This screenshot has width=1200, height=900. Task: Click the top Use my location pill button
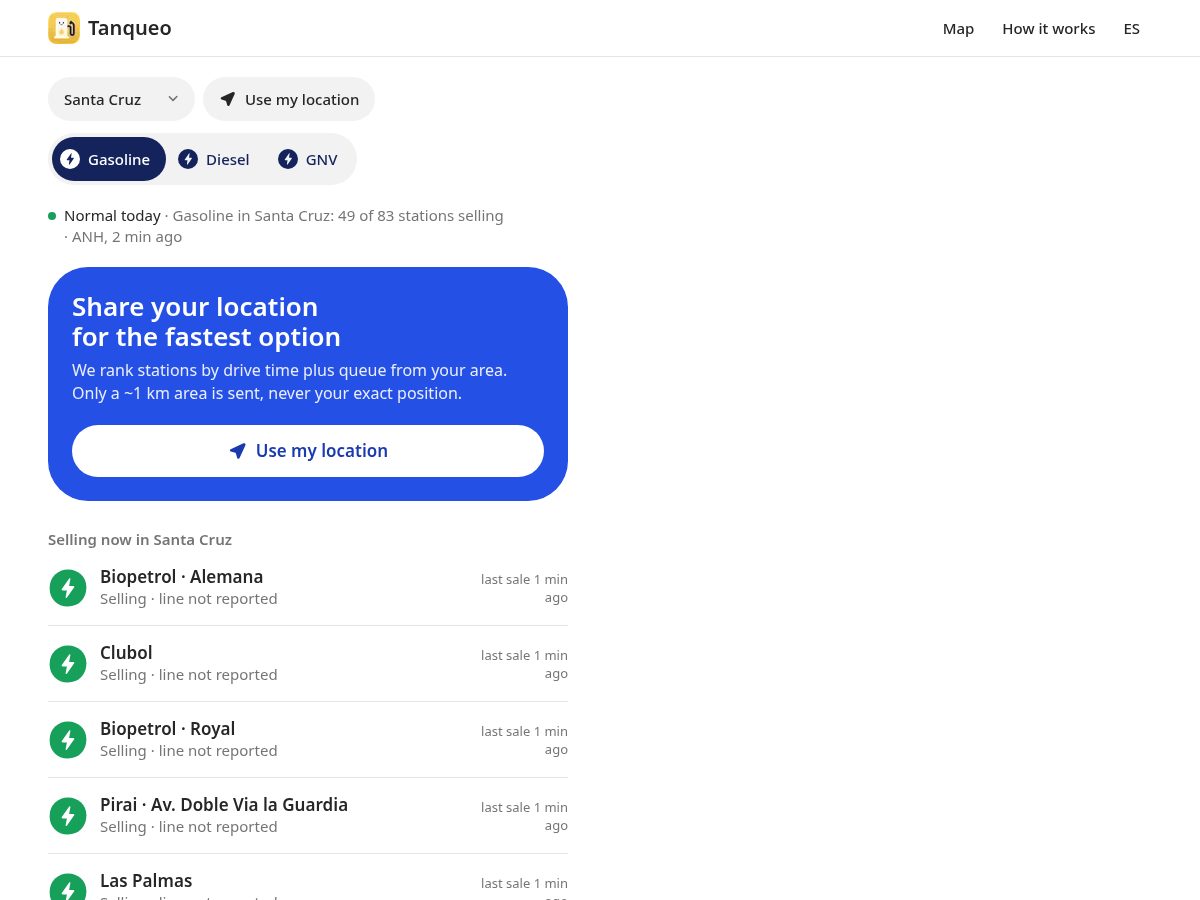click(289, 99)
